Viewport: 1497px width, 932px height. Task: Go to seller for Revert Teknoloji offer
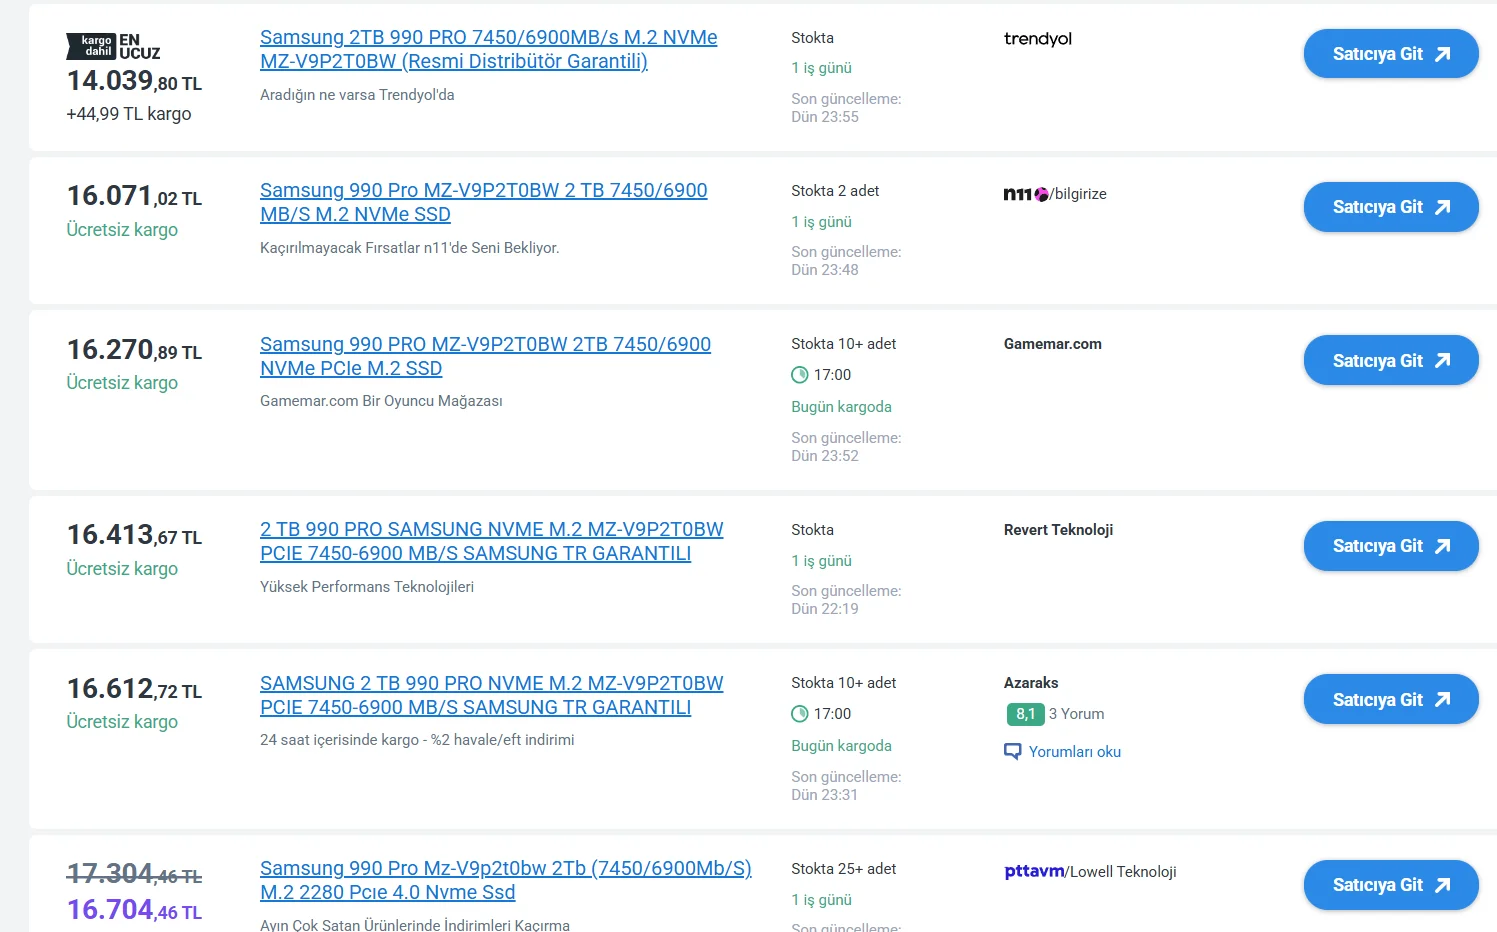tap(1391, 546)
